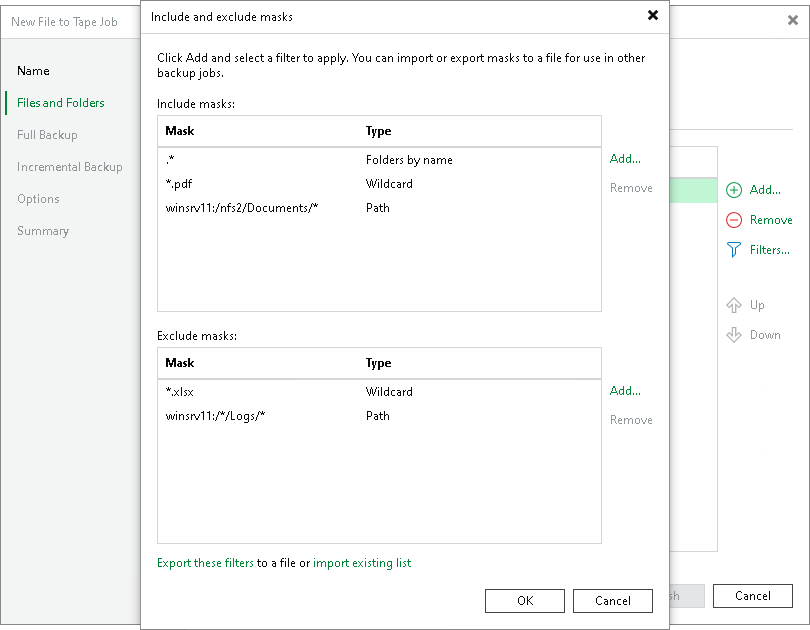The image size is (810, 630).
Task: Click Wildcard type cell for *.xlsx
Action: [389, 392]
